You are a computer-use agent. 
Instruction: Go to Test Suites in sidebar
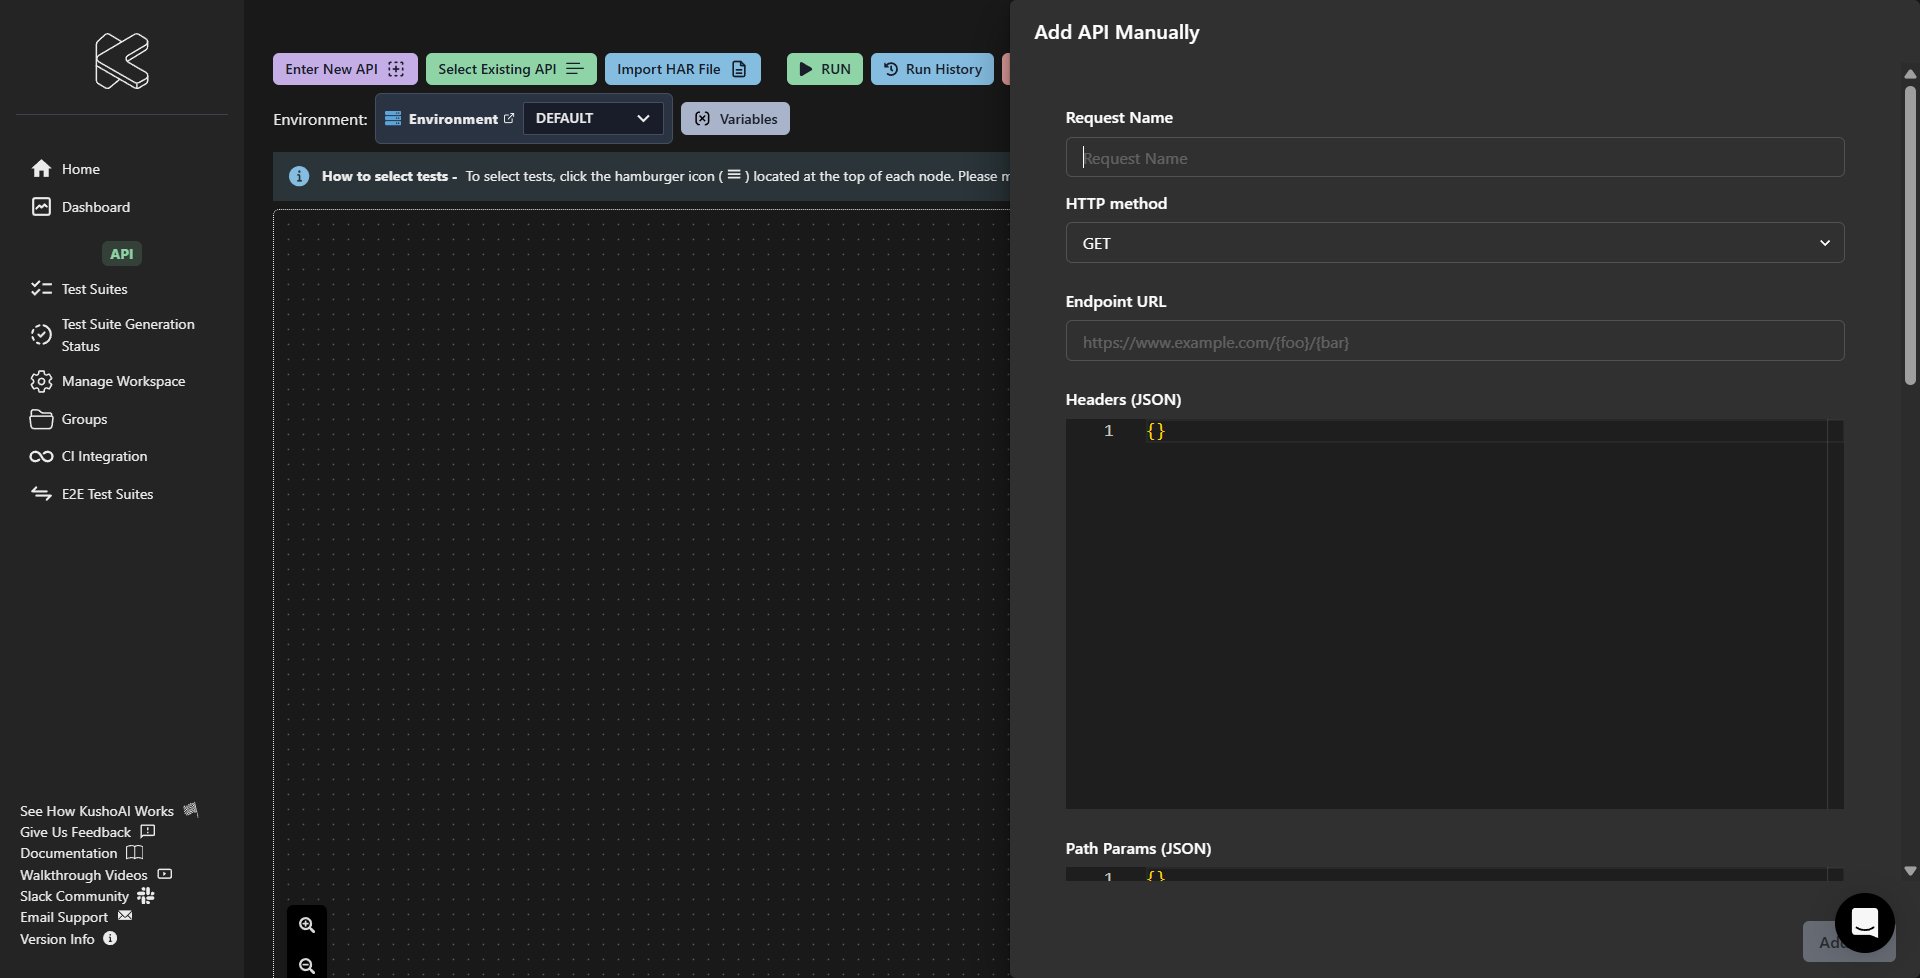[94, 289]
